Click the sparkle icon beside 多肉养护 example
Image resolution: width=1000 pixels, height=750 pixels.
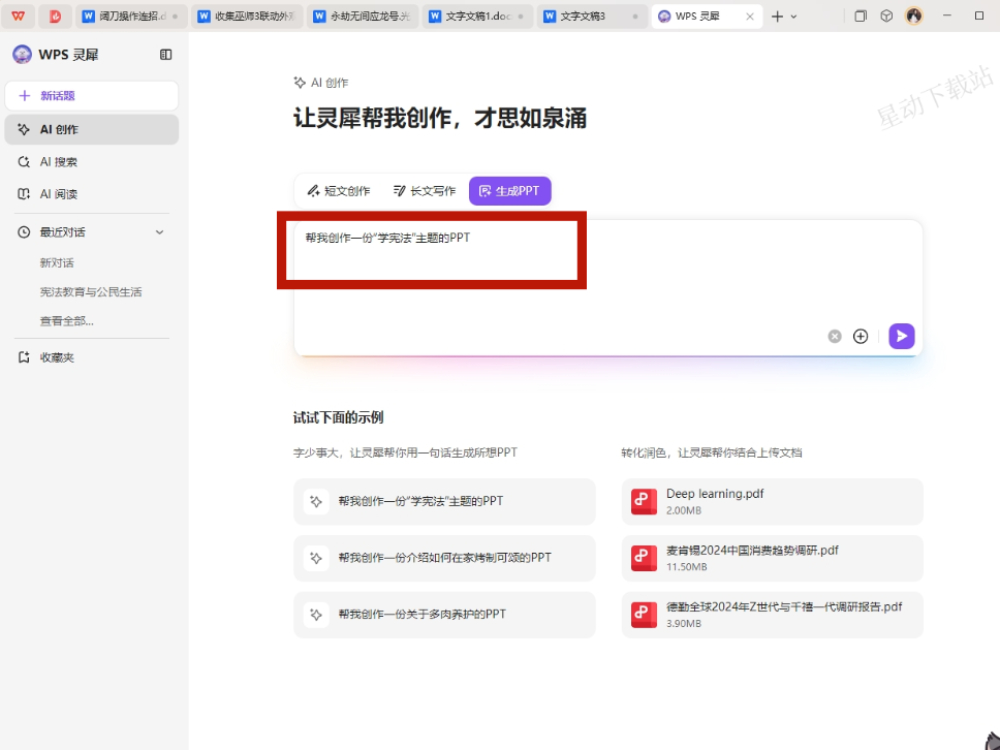(x=316, y=615)
